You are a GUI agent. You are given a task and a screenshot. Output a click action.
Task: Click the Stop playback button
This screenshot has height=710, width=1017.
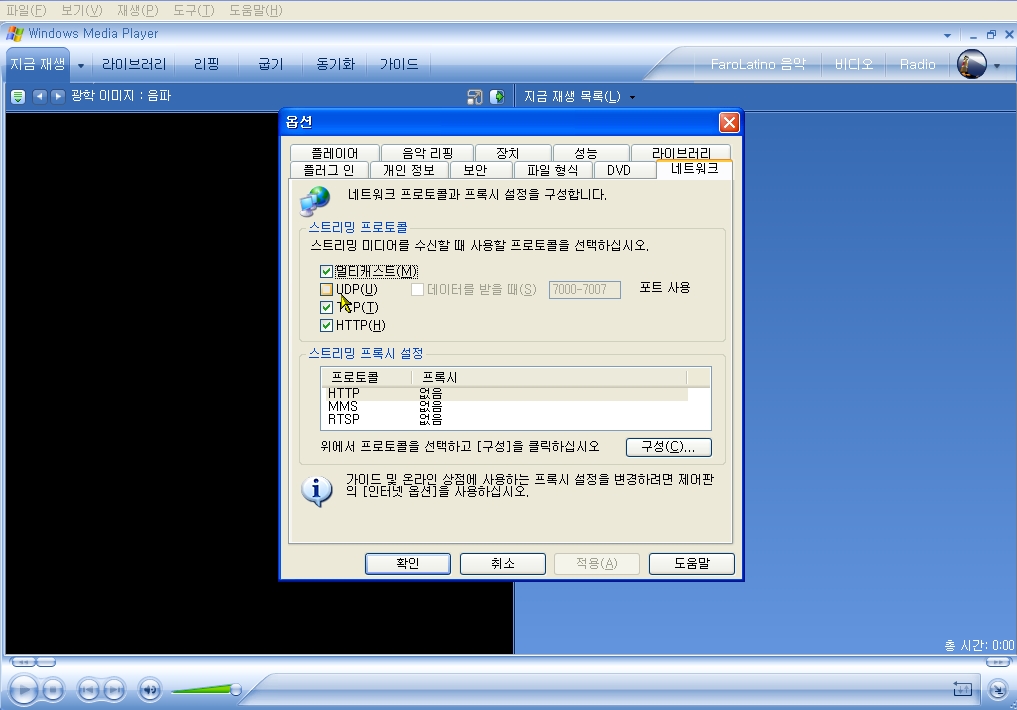coord(54,689)
